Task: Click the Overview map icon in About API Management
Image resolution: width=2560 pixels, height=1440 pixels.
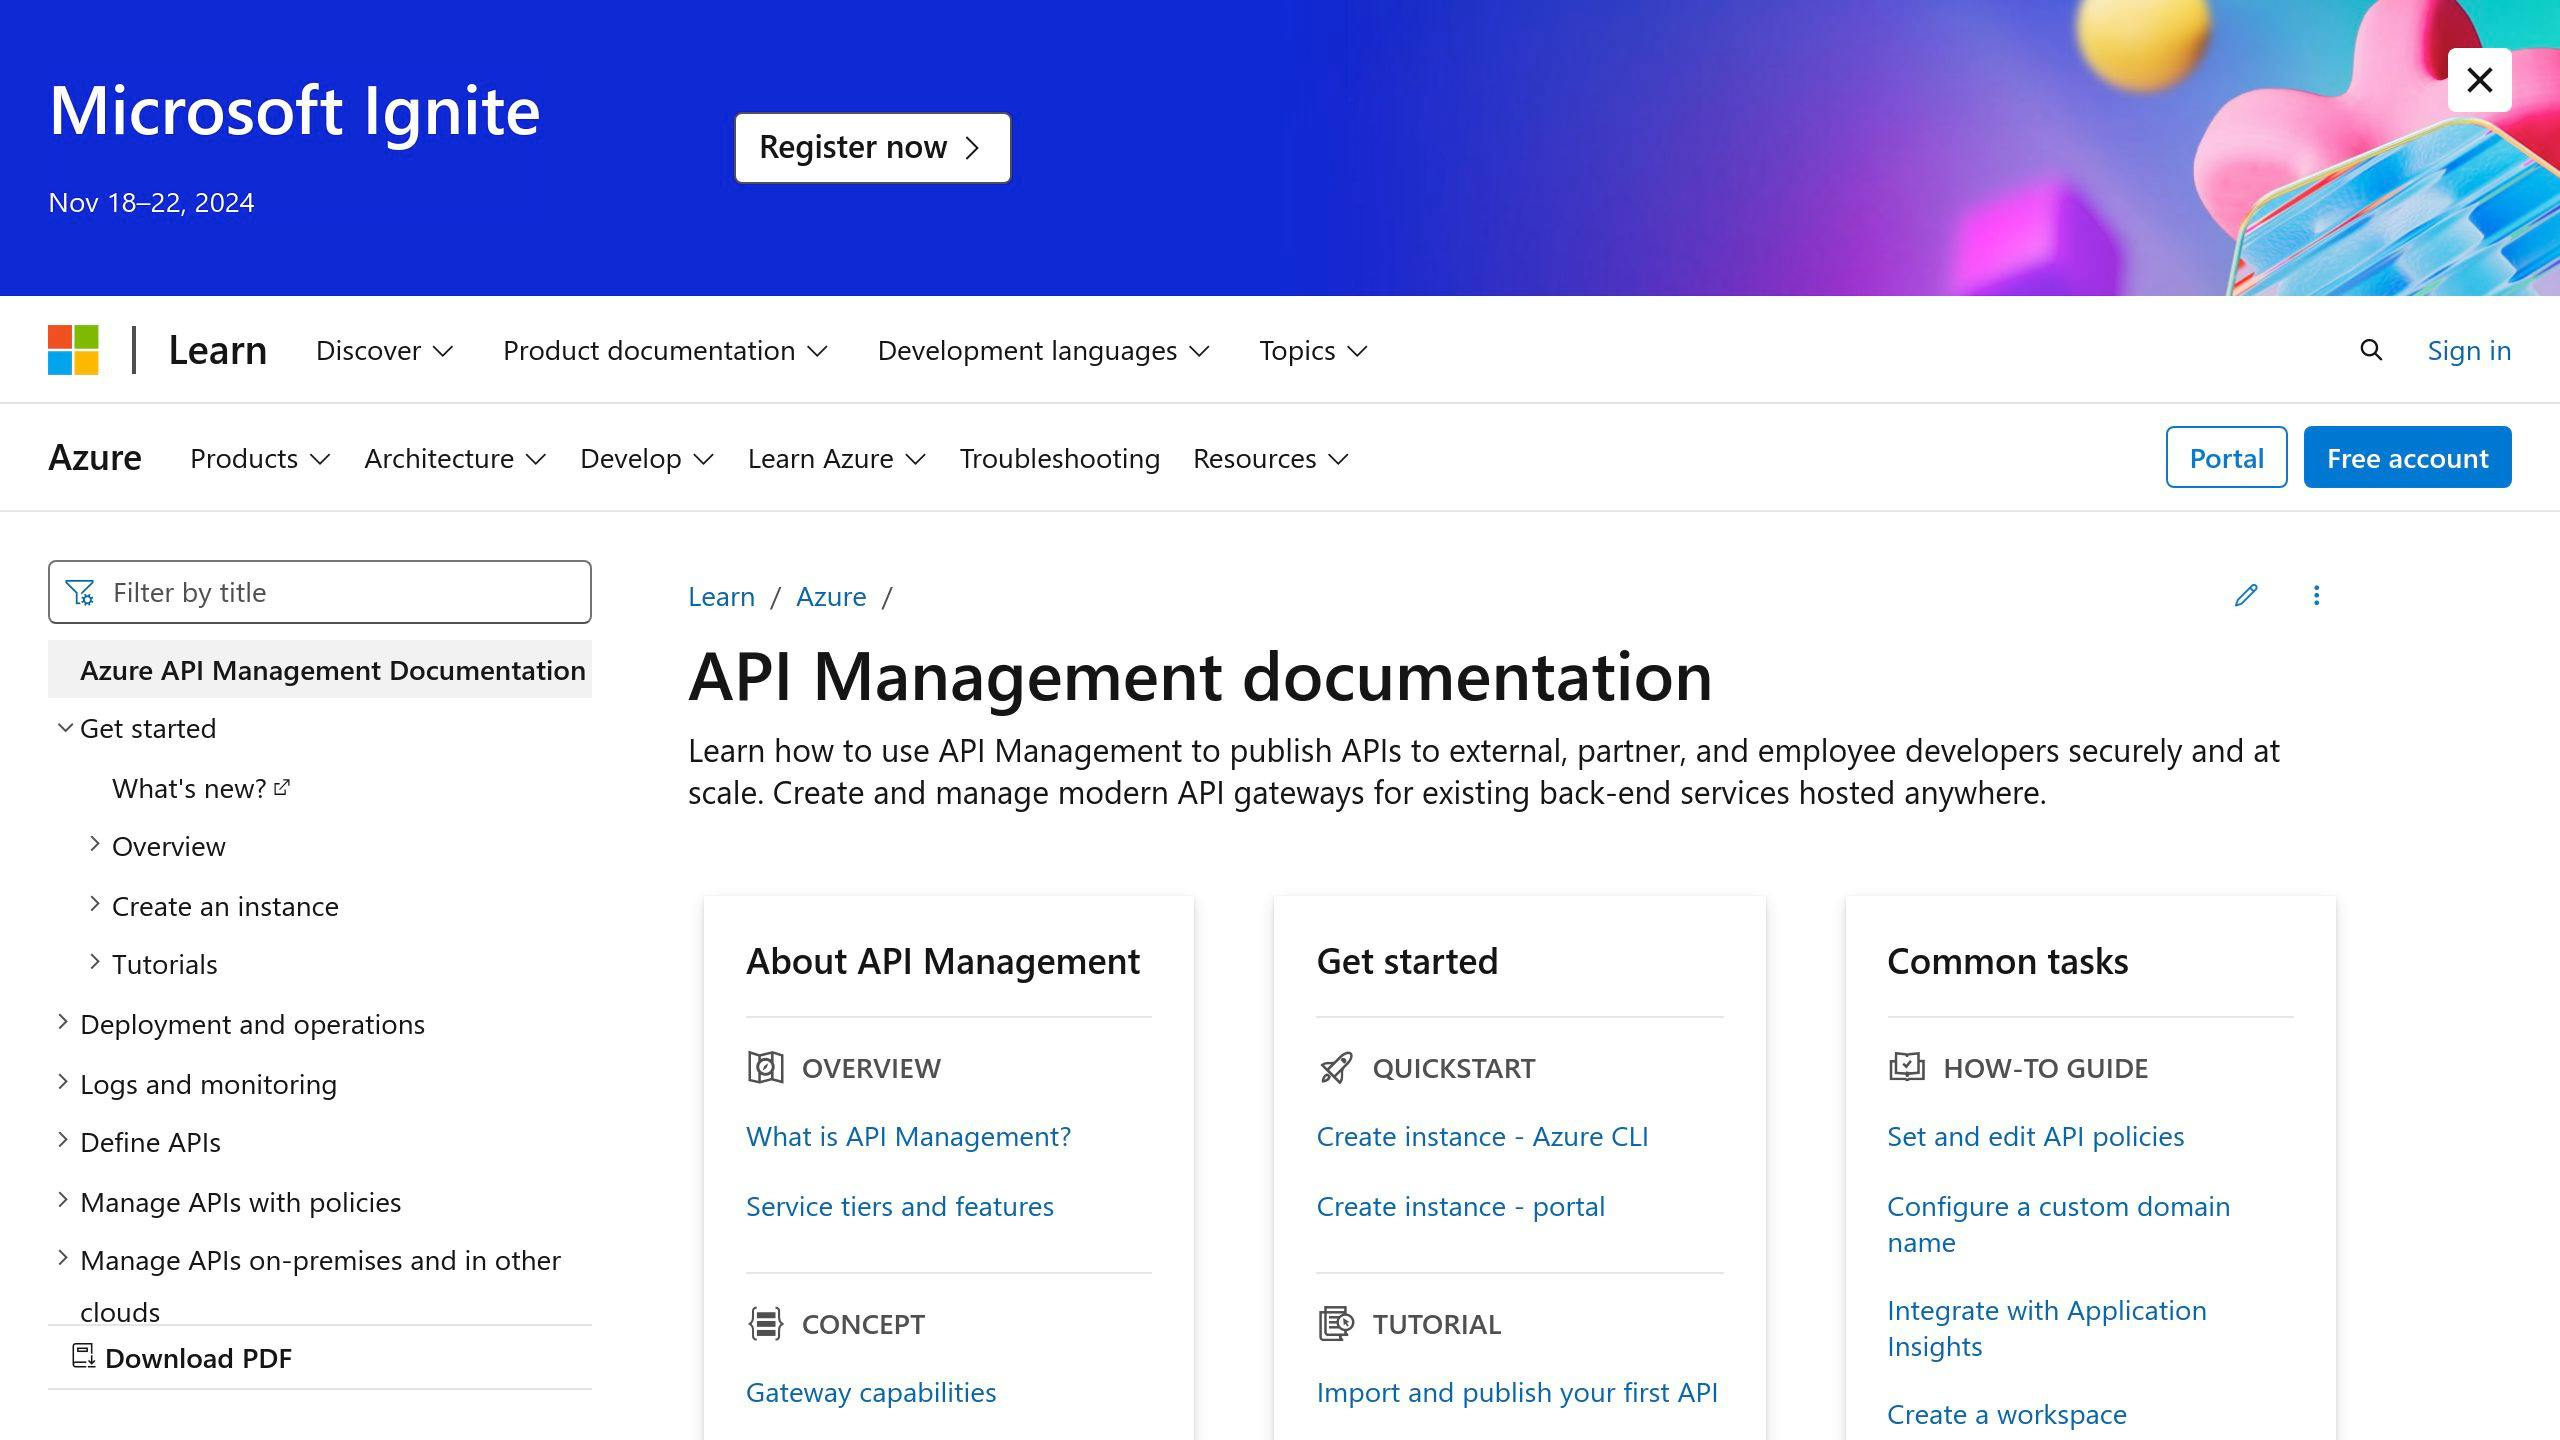Action: tap(766, 1068)
